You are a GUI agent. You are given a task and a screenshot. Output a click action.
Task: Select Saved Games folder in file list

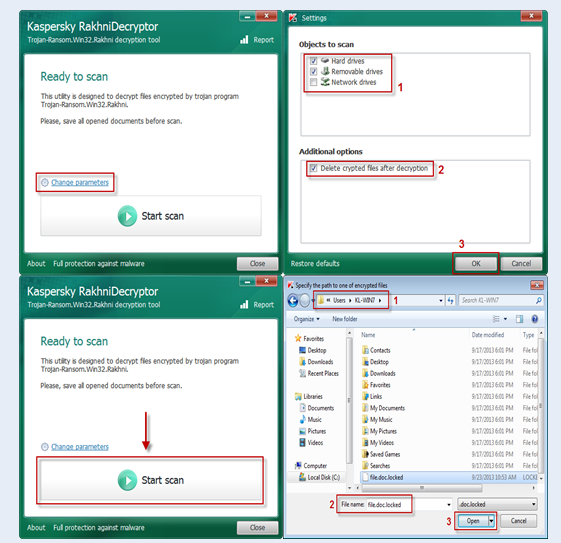tap(381, 454)
